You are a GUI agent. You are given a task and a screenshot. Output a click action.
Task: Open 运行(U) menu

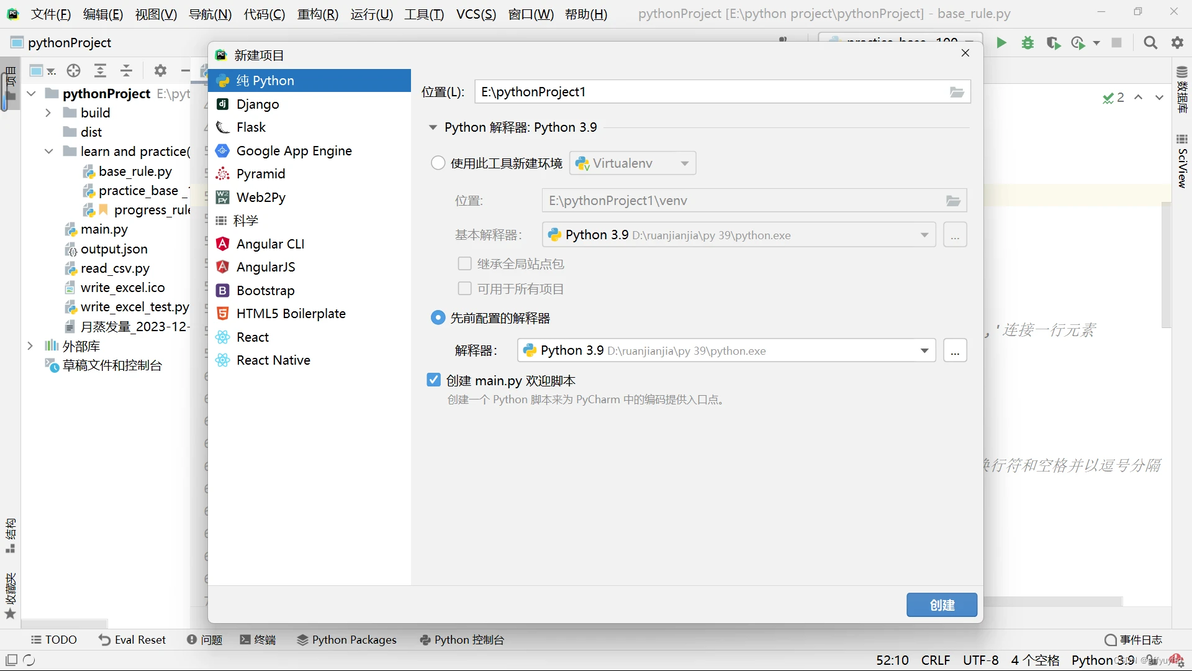click(x=372, y=14)
